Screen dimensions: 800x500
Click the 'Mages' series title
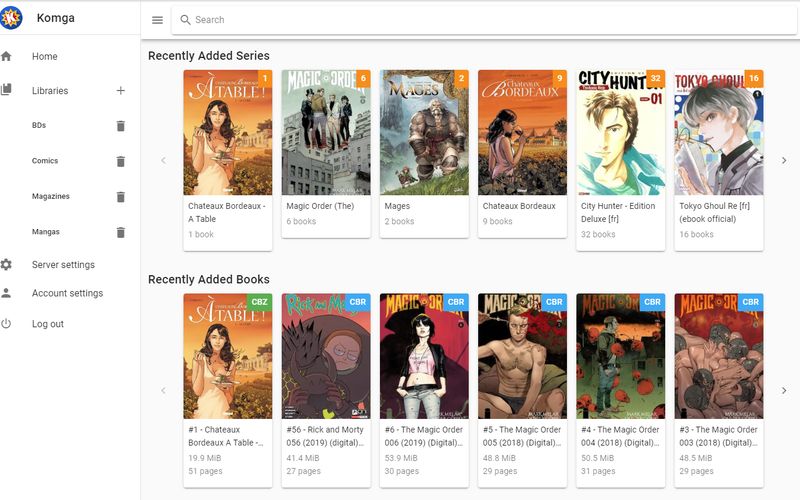point(397,206)
